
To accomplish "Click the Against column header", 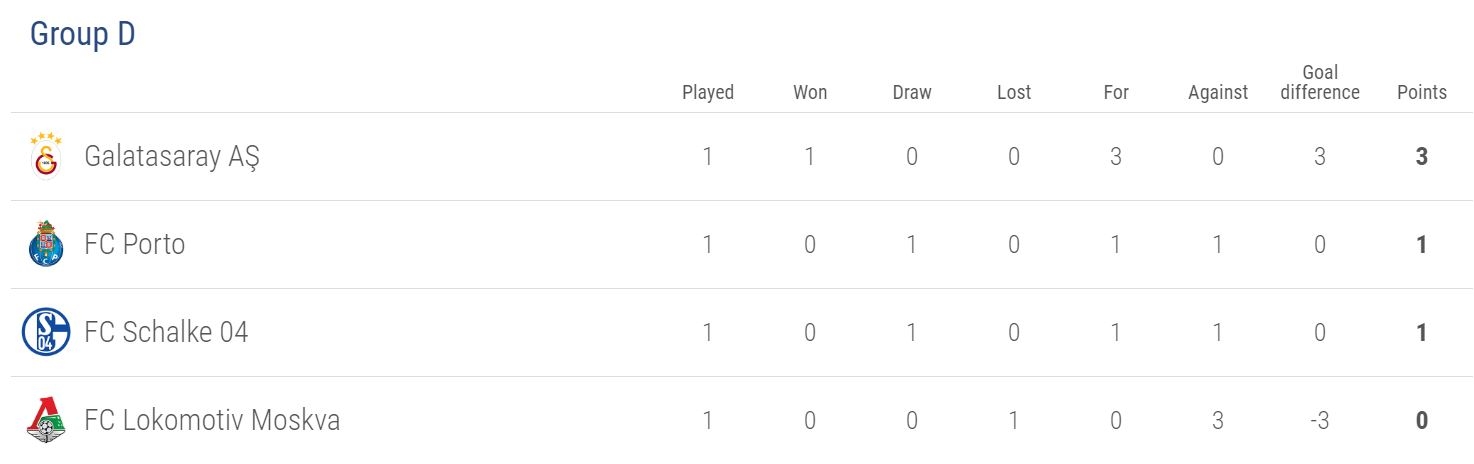I will pos(1218,92).
